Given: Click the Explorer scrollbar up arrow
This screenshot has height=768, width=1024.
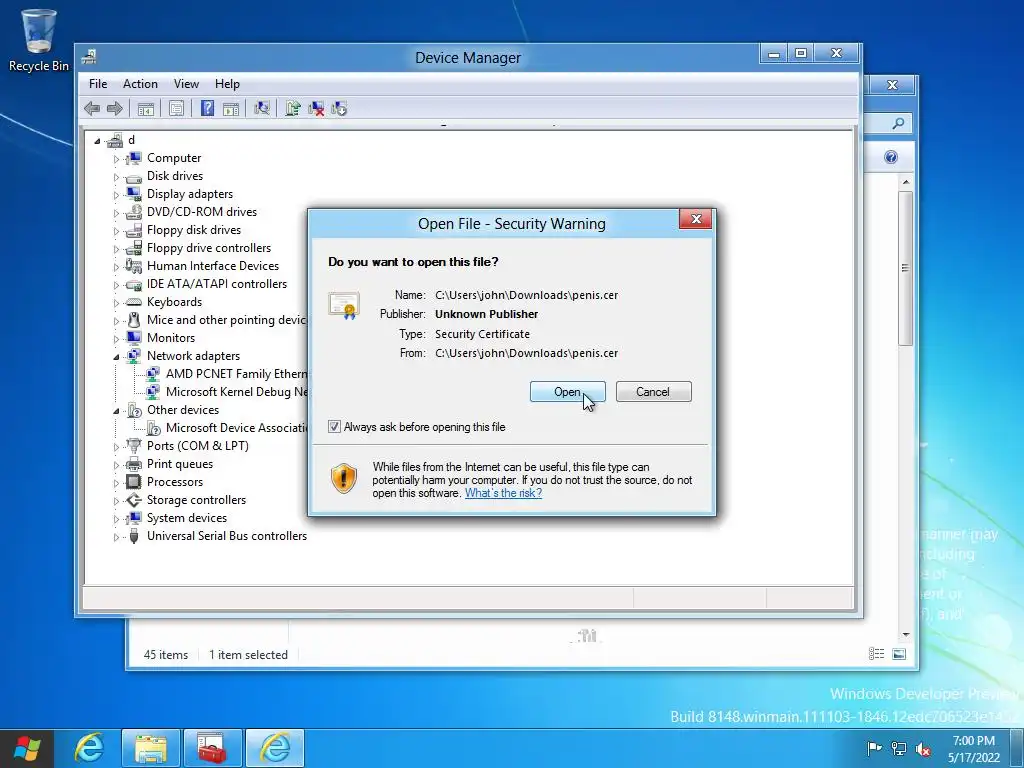Looking at the screenshot, I should pos(905,182).
